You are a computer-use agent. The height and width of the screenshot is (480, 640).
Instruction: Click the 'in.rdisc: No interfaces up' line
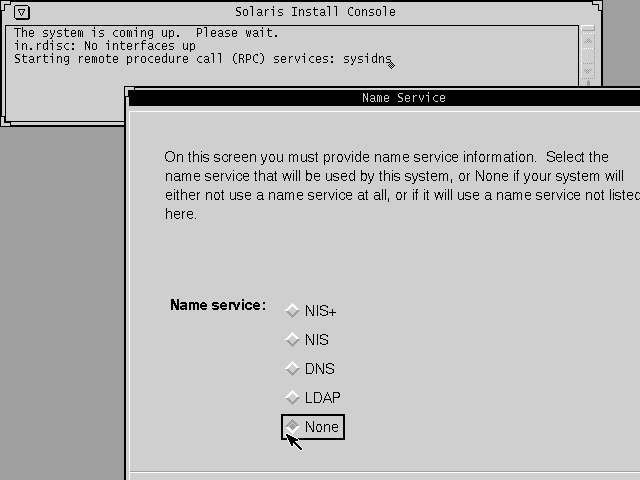pos(105,46)
